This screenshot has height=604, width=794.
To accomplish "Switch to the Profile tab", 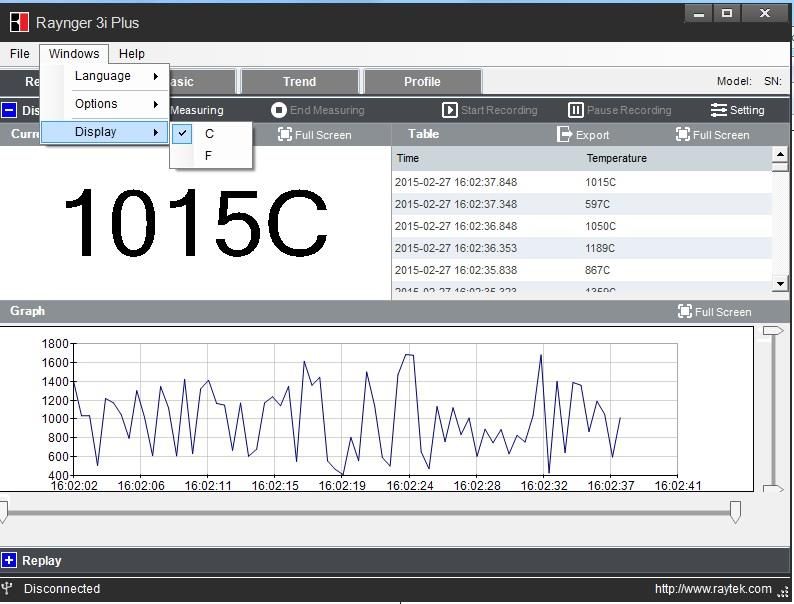I will point(422,82).
